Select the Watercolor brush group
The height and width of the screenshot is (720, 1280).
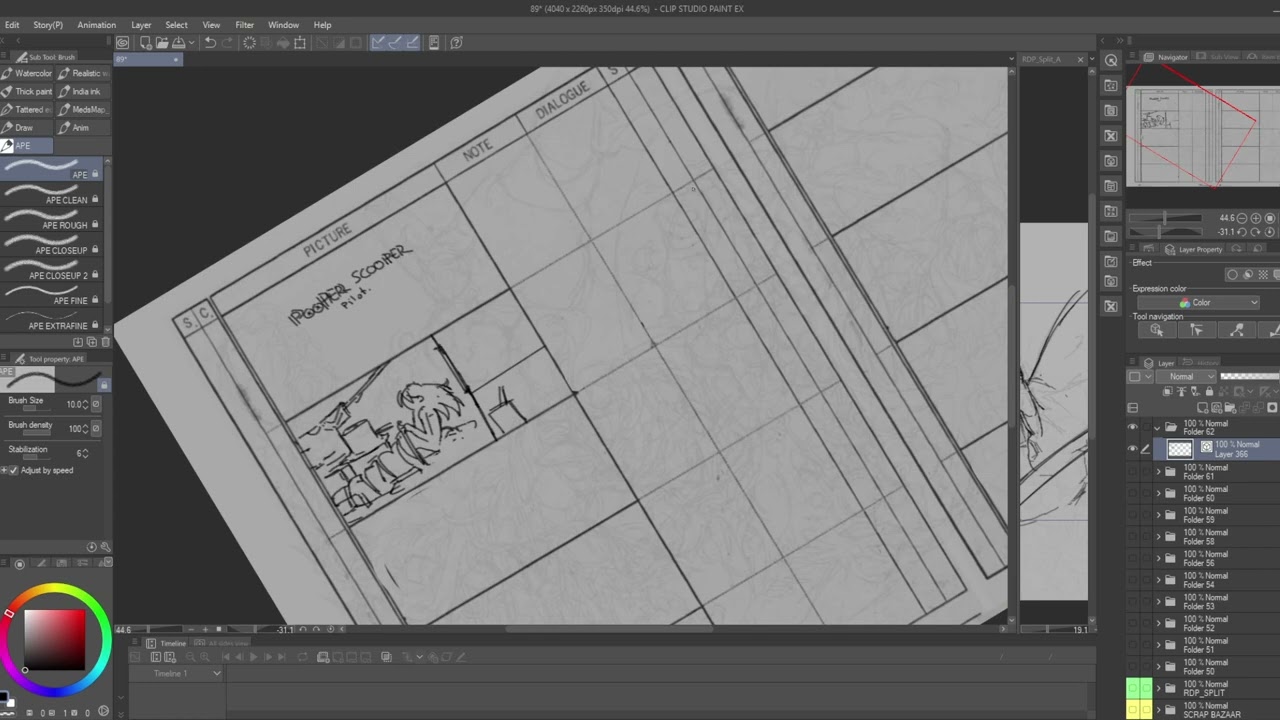(x=27, y=73)
